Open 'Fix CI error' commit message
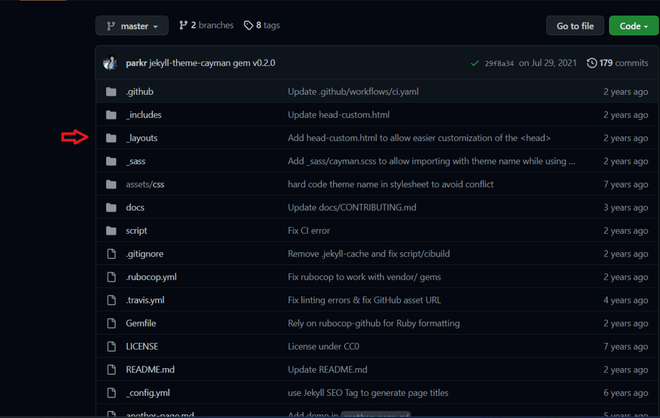 tap(309, 230)
